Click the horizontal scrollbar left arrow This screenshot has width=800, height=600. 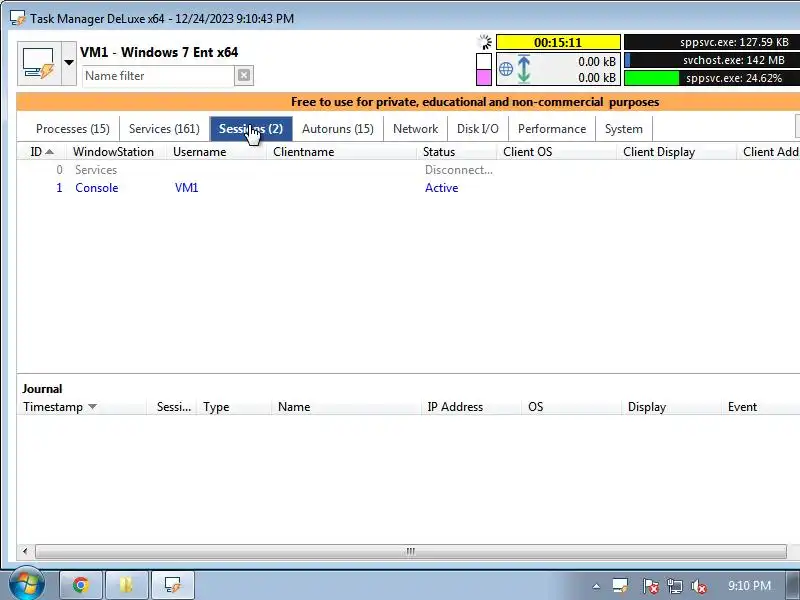(x=25, y=552)
